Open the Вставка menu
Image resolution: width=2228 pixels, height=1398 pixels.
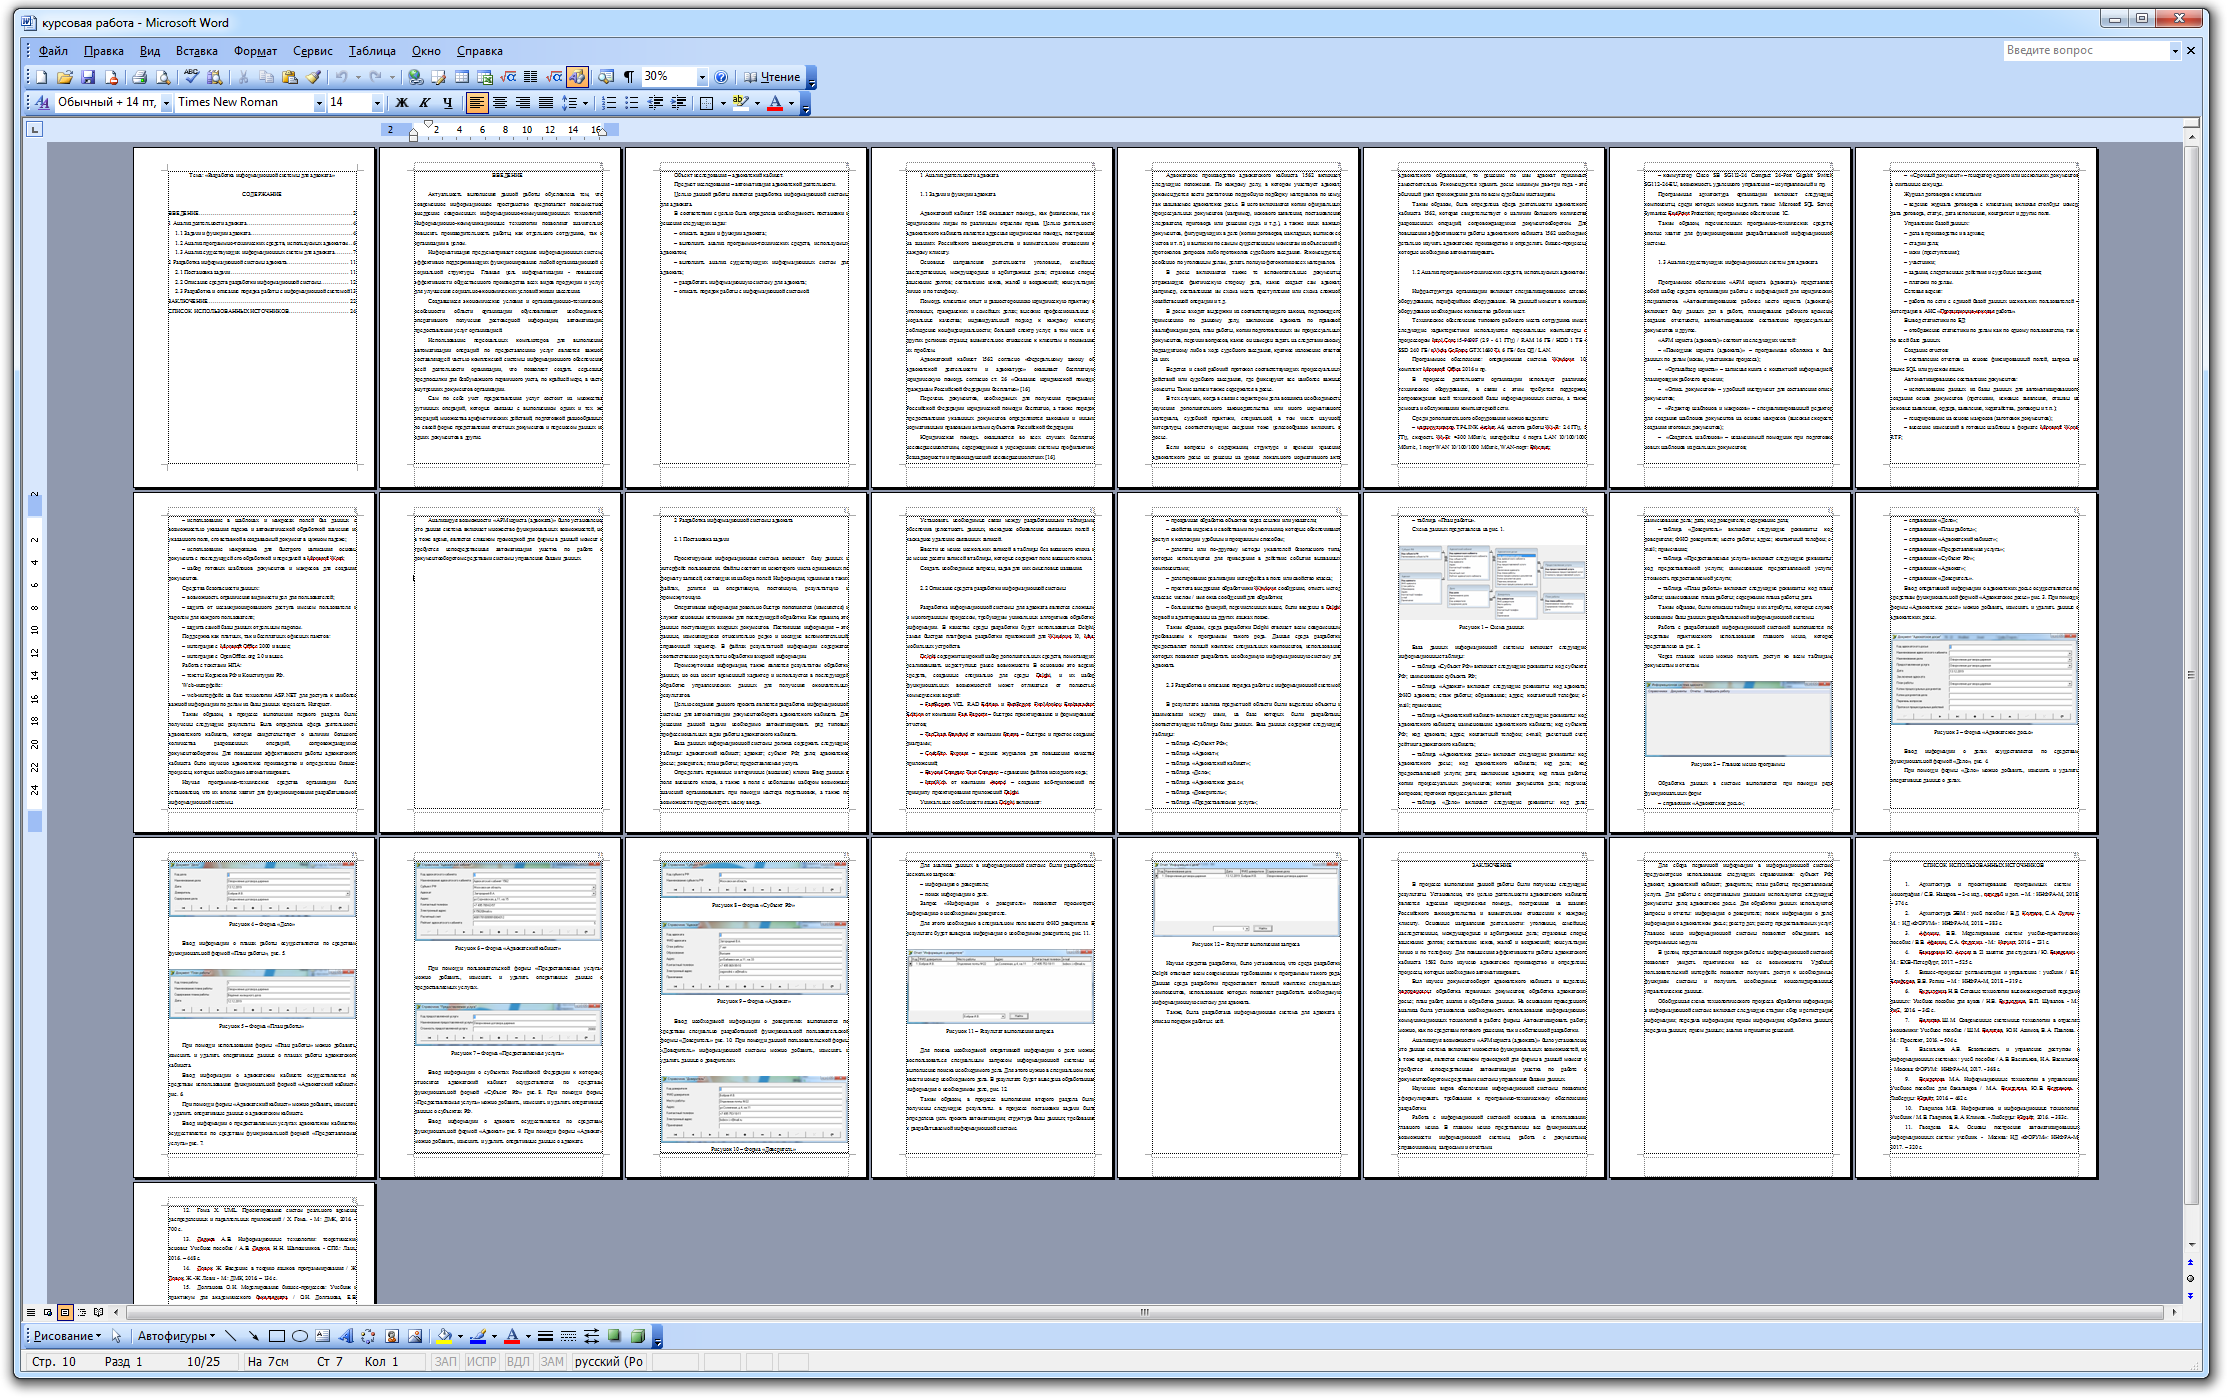coord(196,51)
